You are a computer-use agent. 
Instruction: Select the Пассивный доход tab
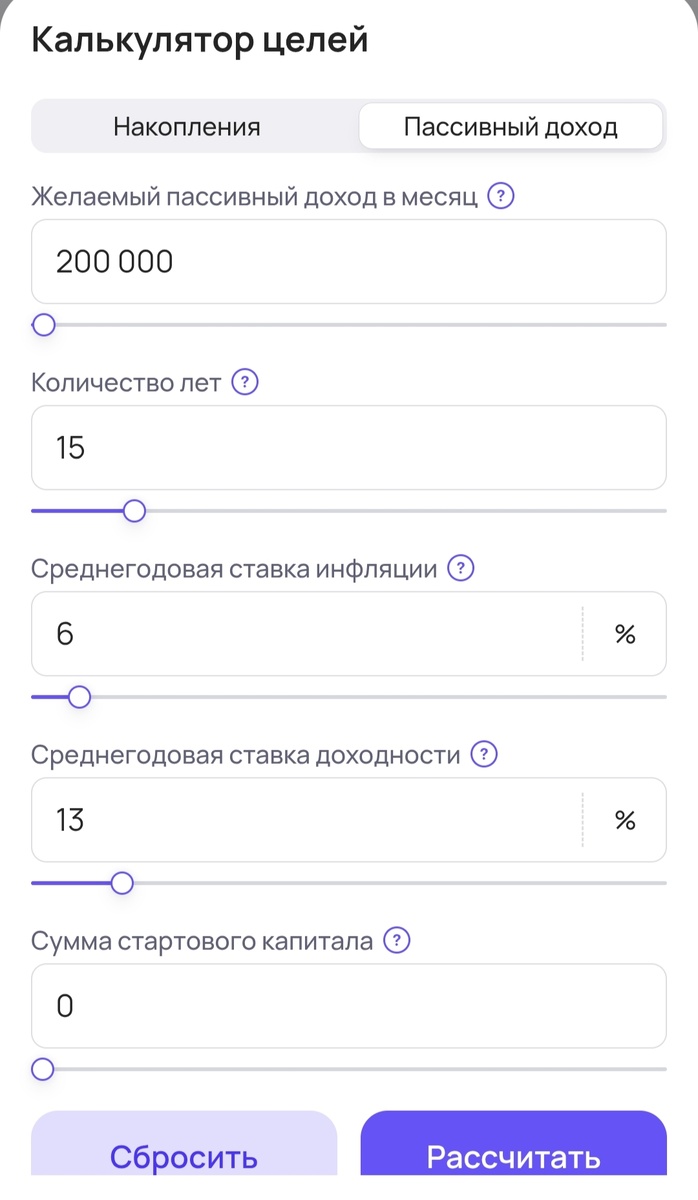coord(510,124)
